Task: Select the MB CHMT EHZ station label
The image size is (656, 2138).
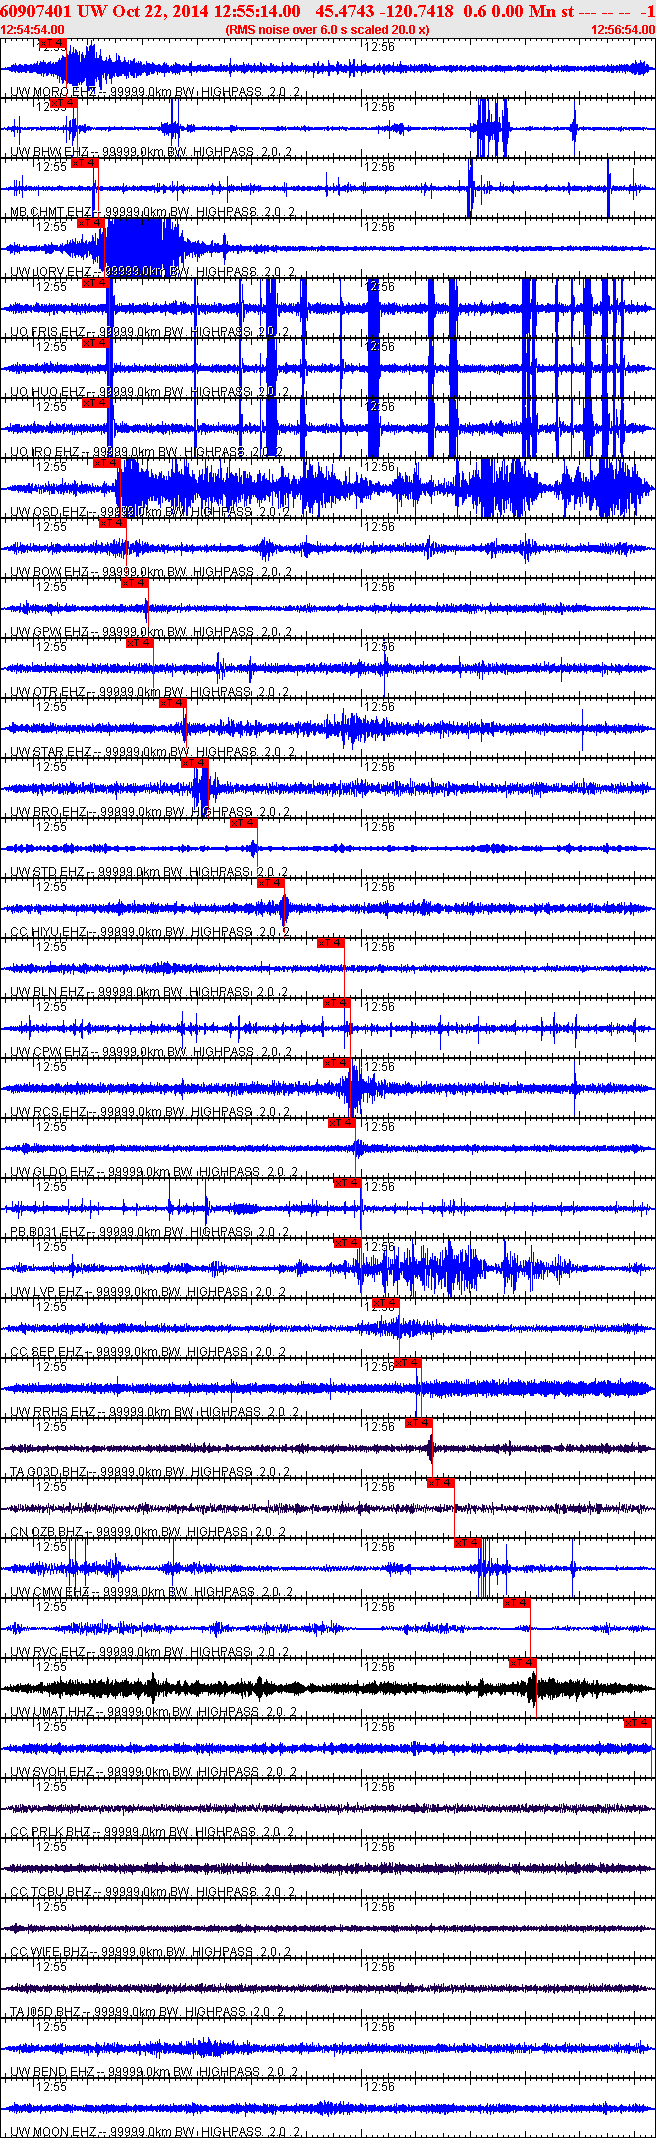Action: pyautogui.click(x=50, y=212)
